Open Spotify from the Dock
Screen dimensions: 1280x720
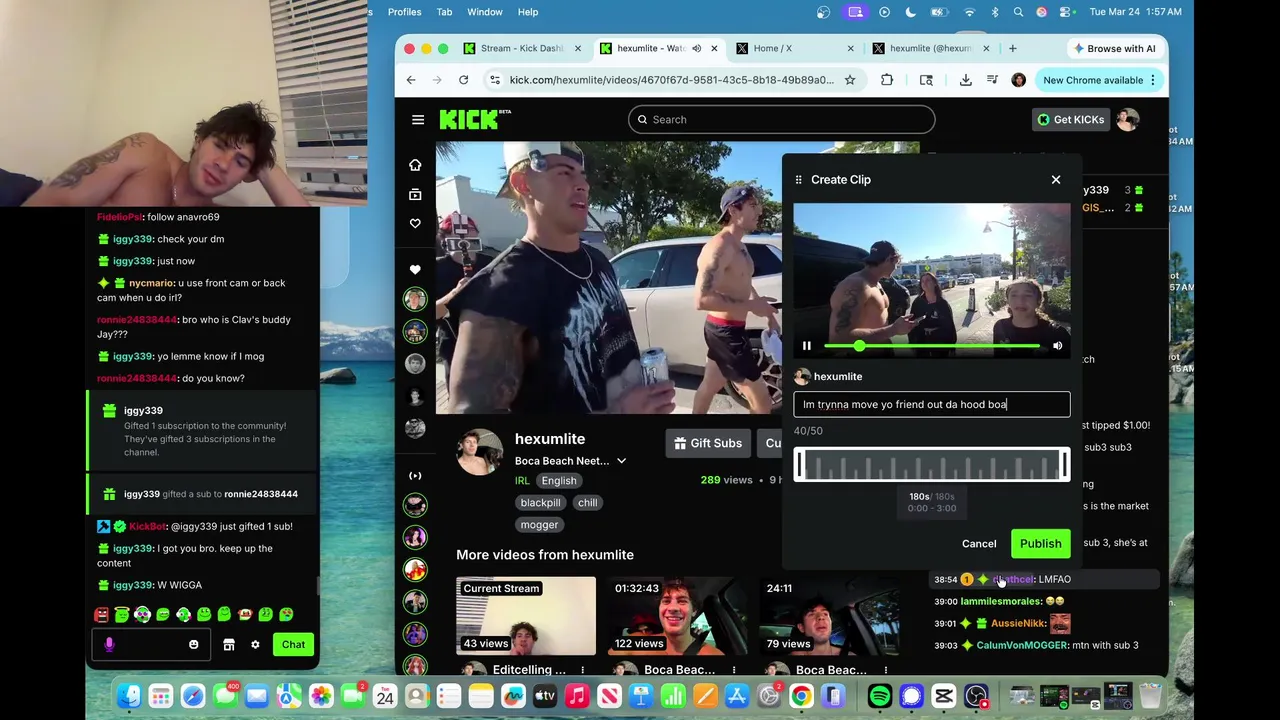pos(880,695)
